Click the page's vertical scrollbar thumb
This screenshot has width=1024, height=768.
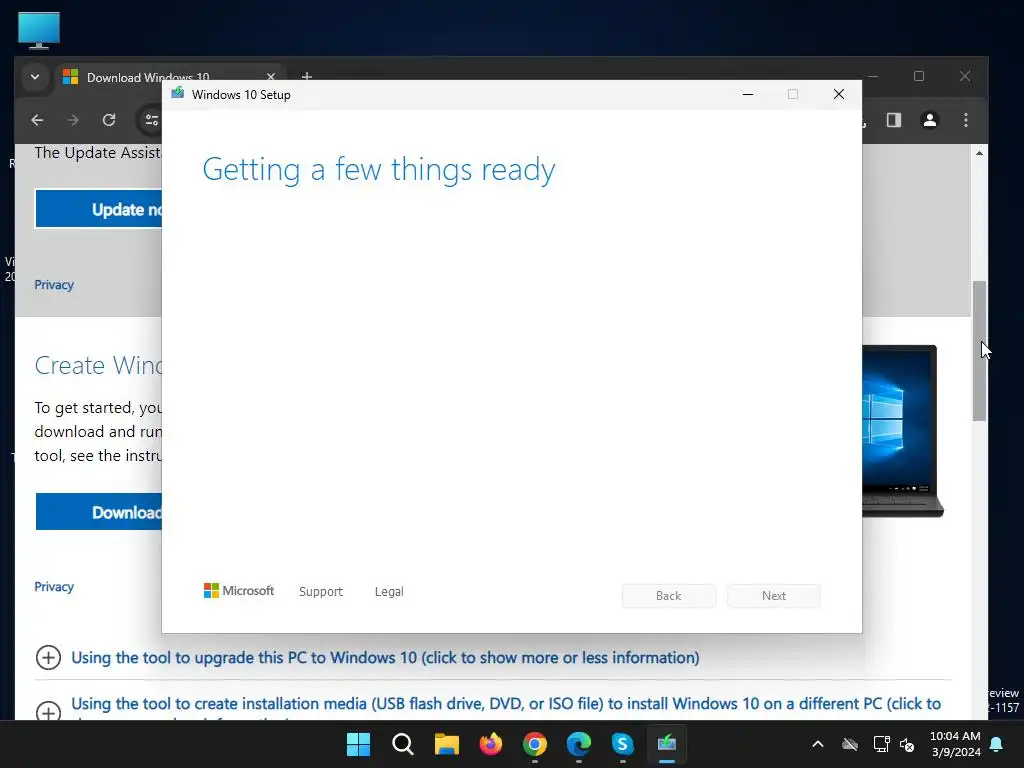point(979,351)
